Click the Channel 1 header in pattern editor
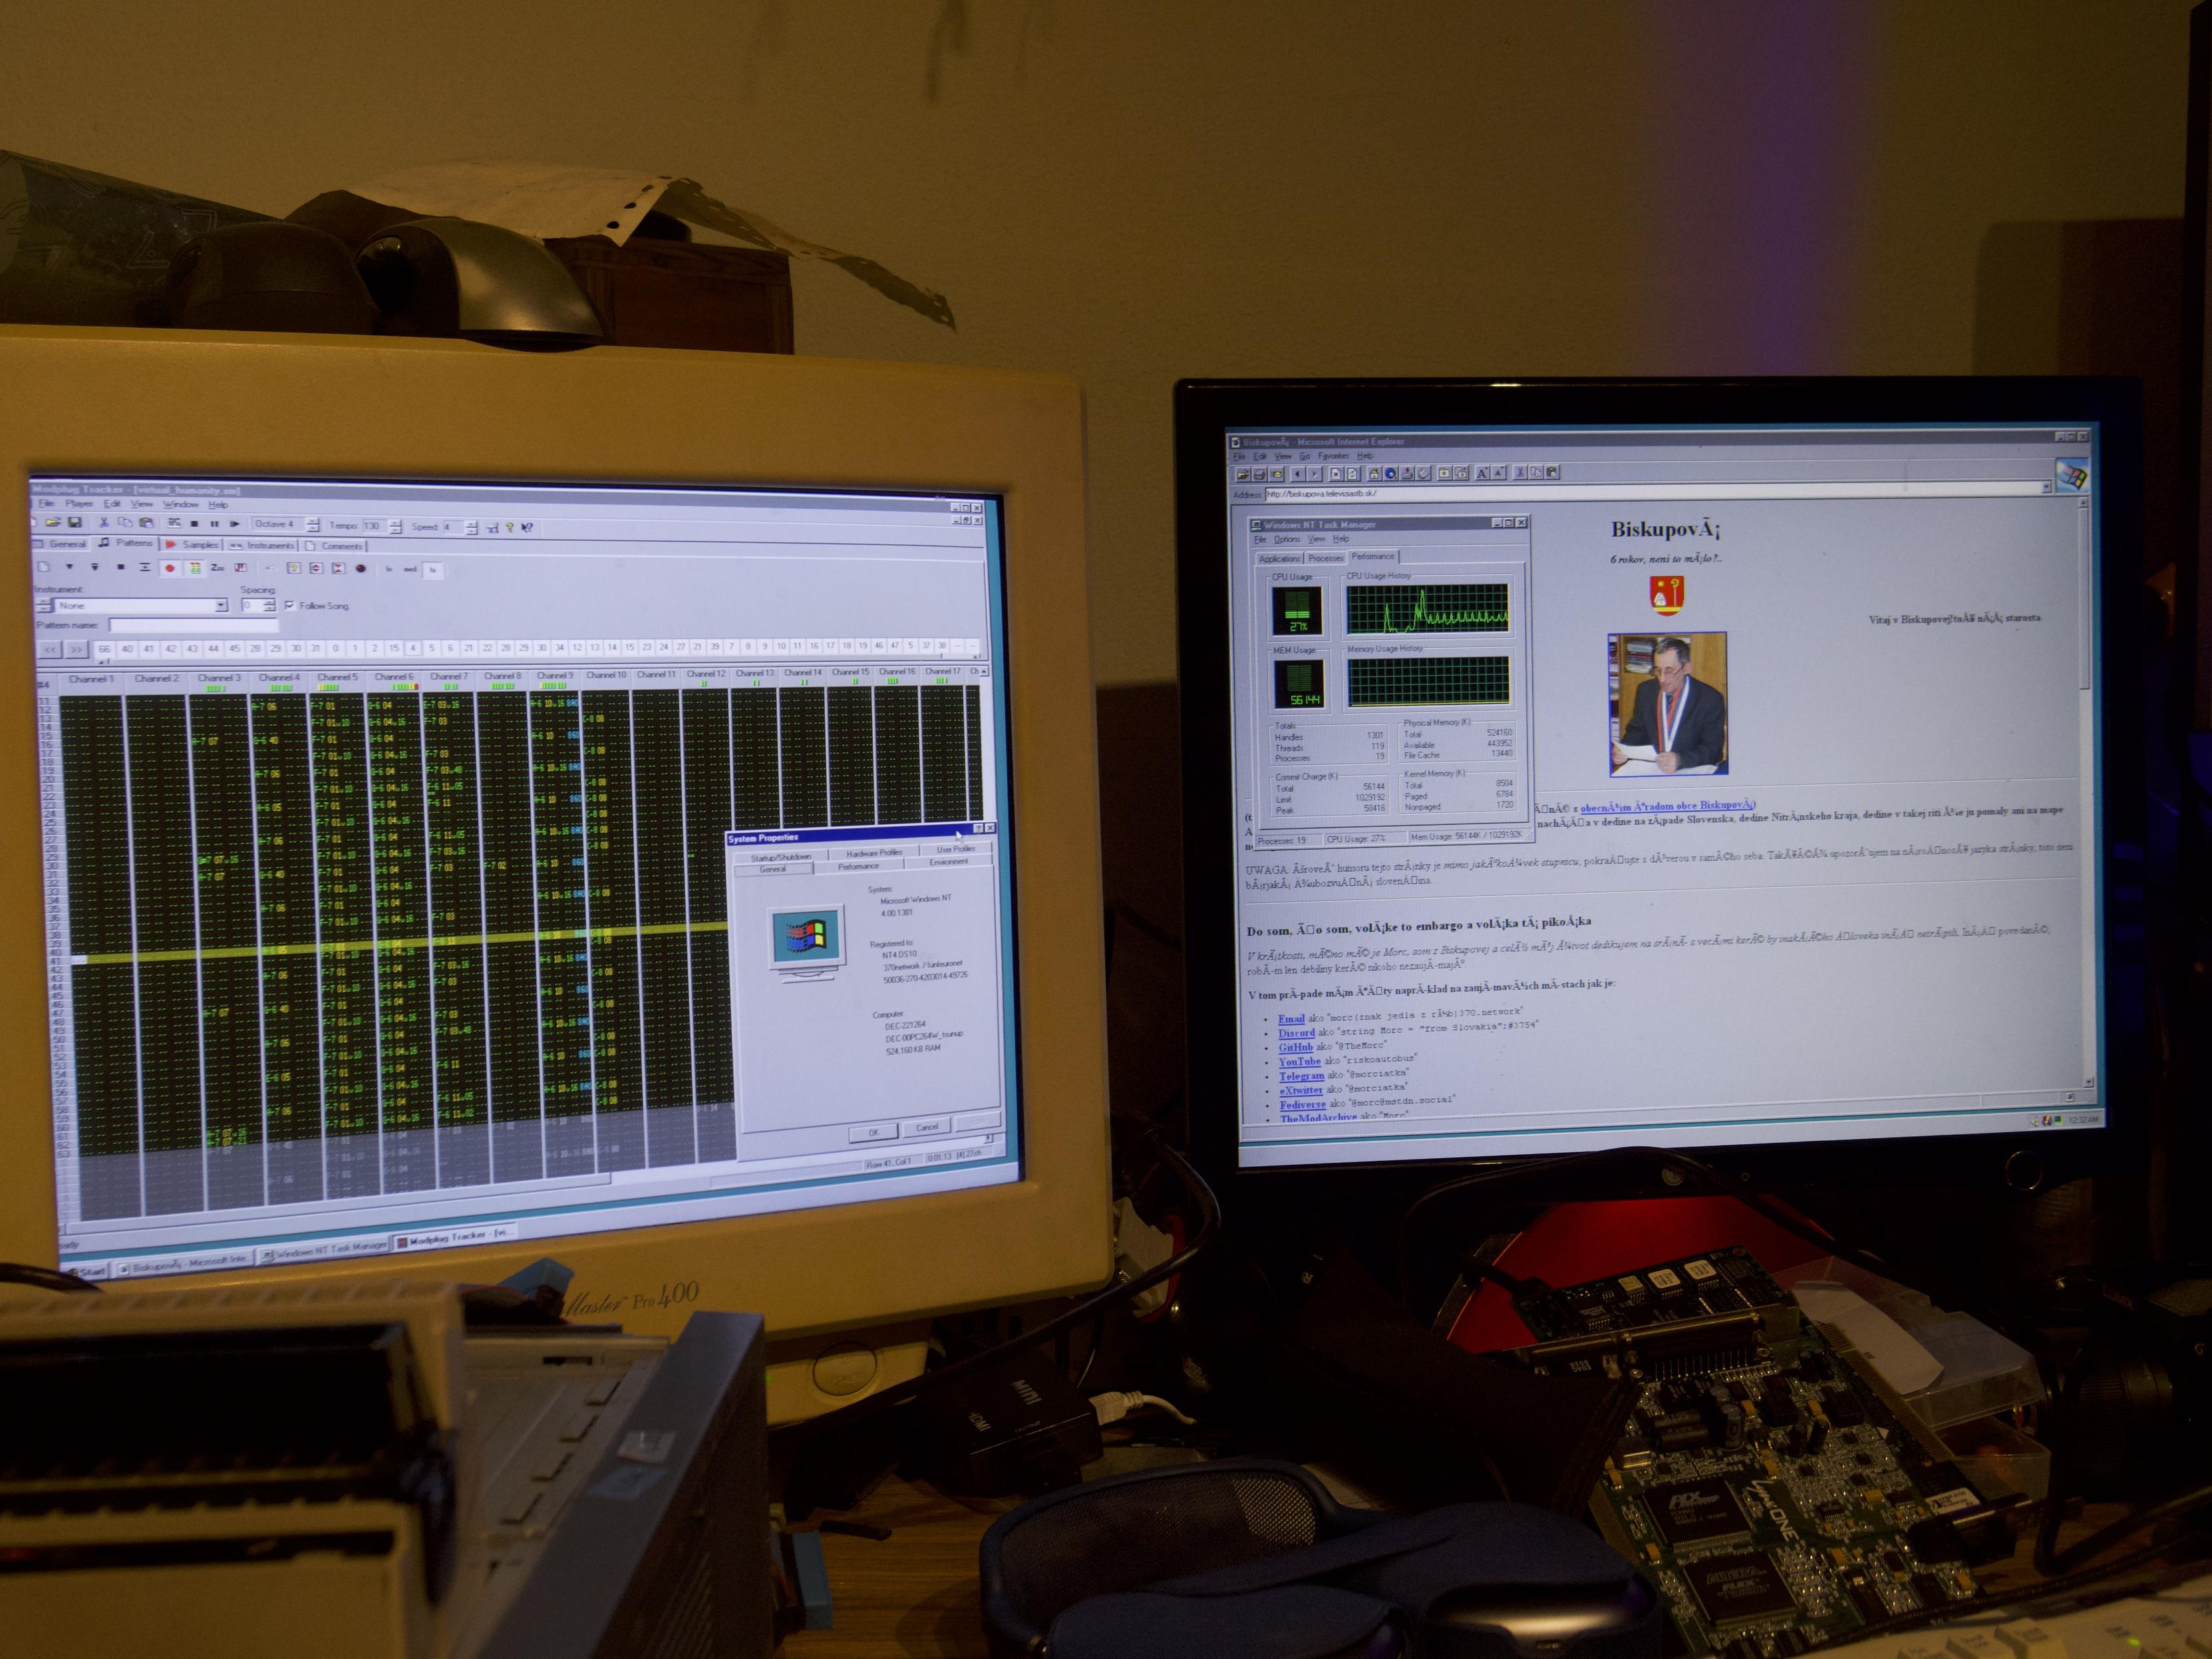Screen dimensions: 2212x1659 [91, 679]
